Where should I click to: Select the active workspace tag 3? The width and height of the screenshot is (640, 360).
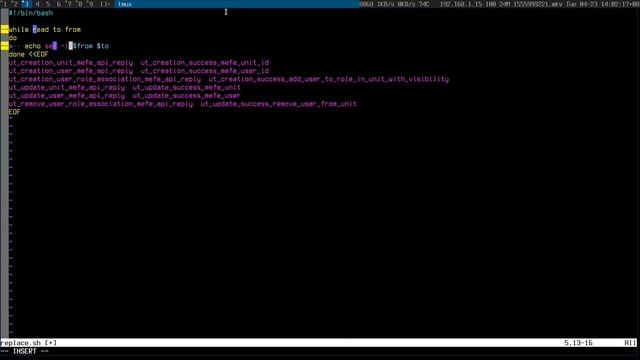click(x=26, y=4)
